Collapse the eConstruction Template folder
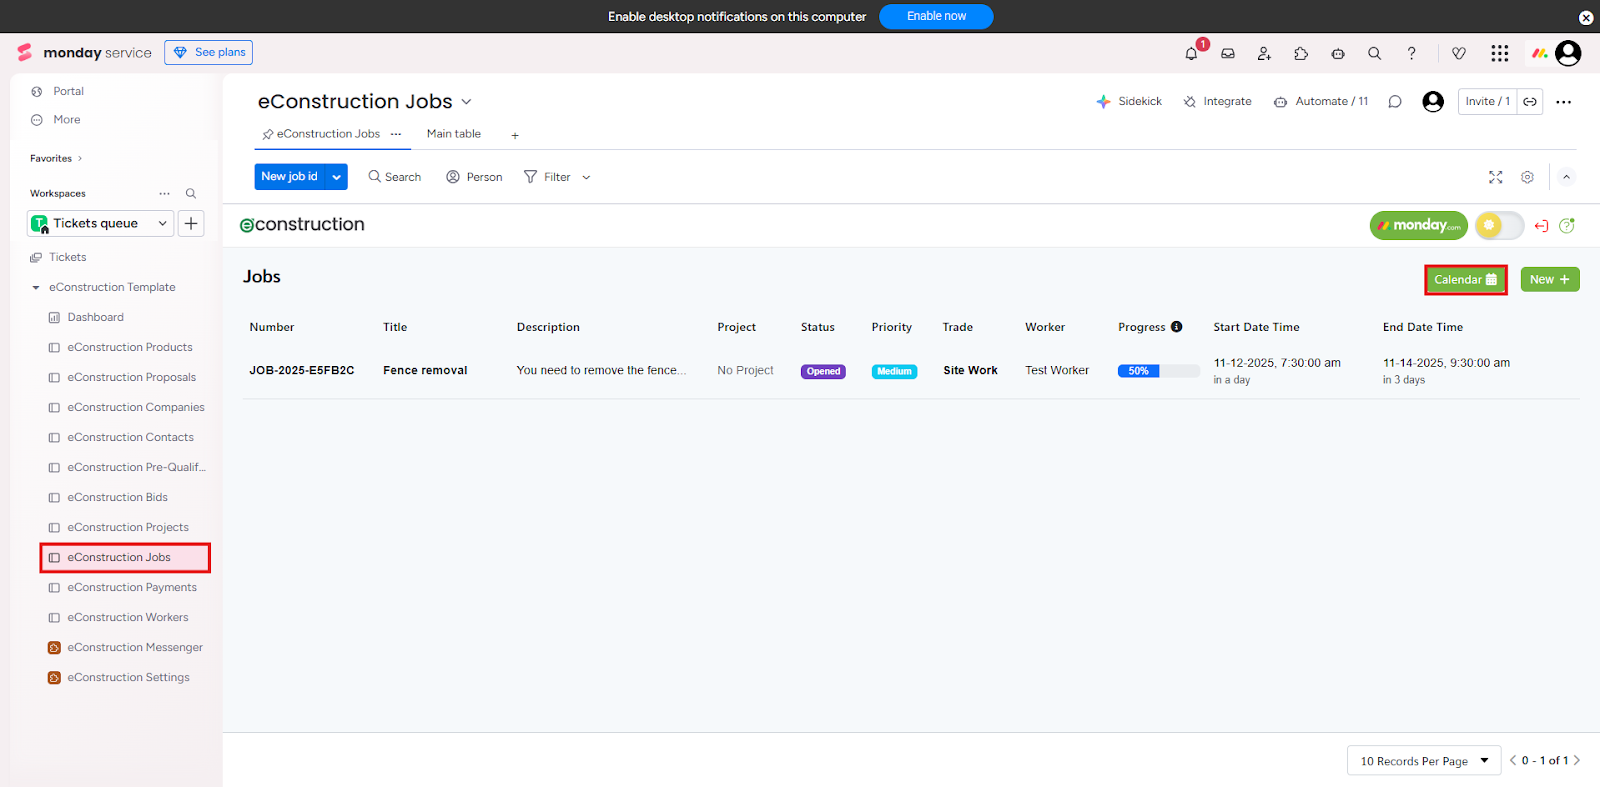Viewport: 1600px width, 787px height. [x=36, y=288]
